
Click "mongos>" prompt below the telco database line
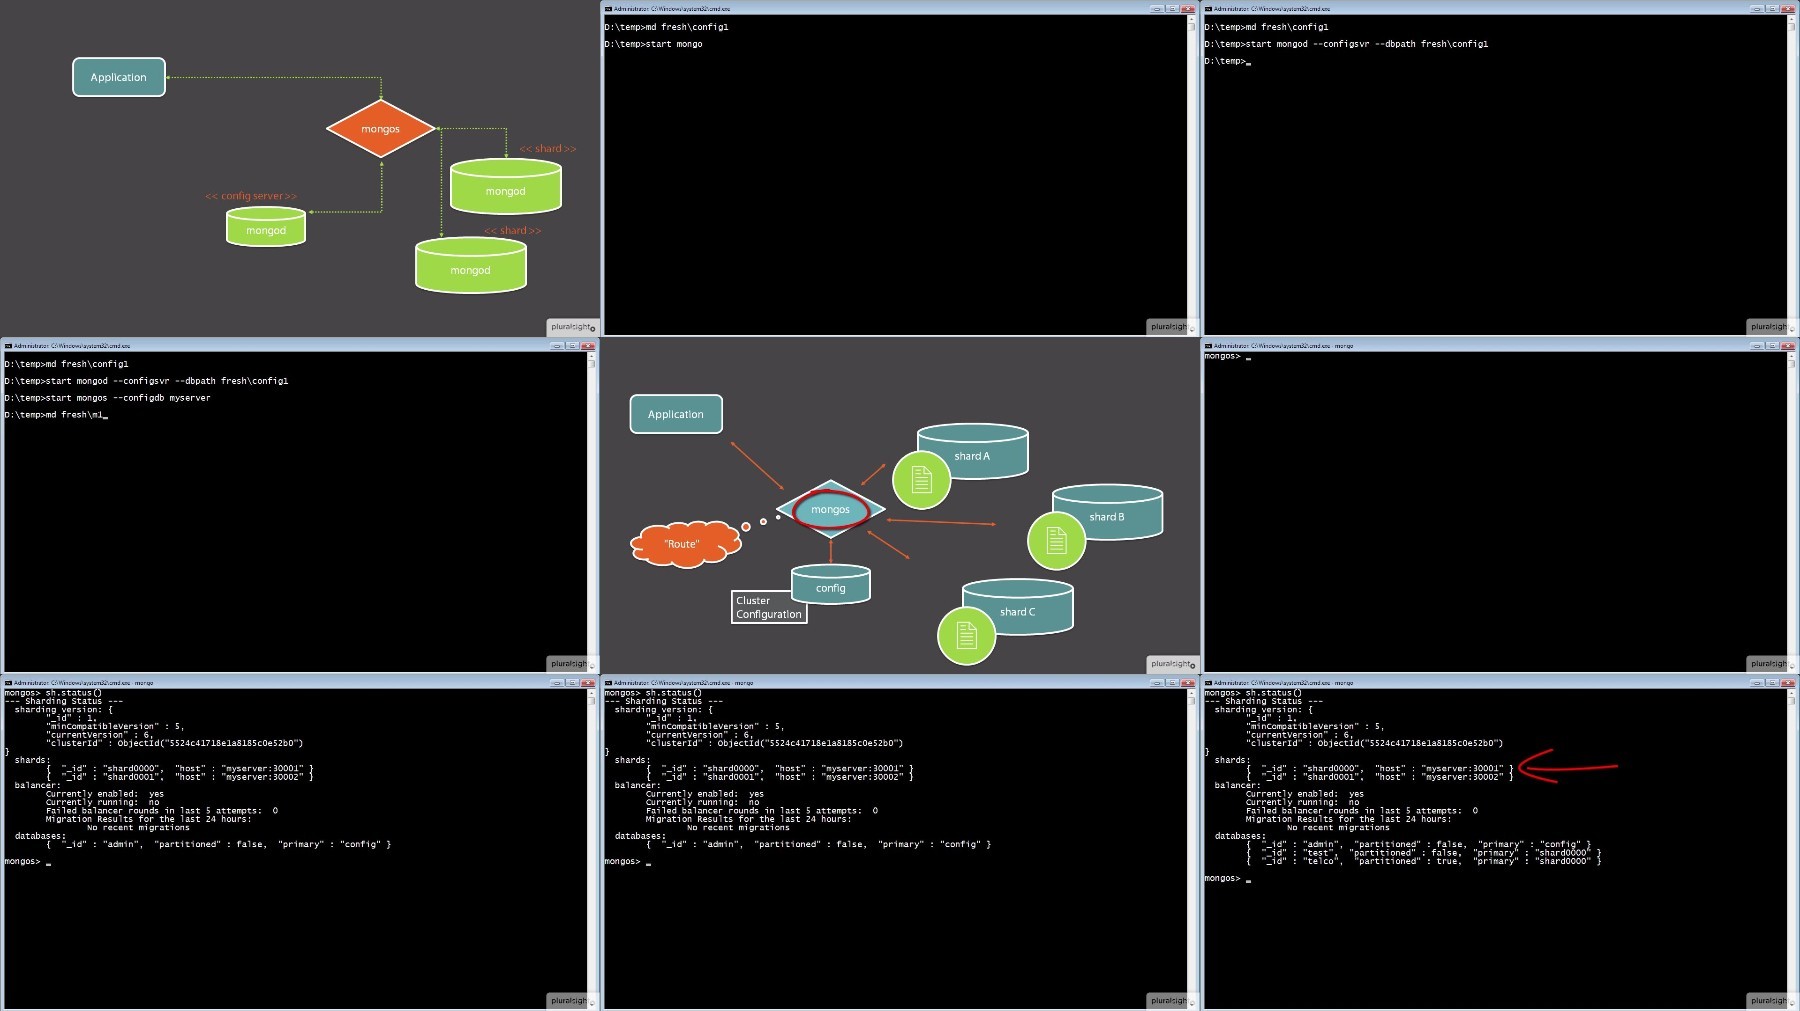(1222, 878)
